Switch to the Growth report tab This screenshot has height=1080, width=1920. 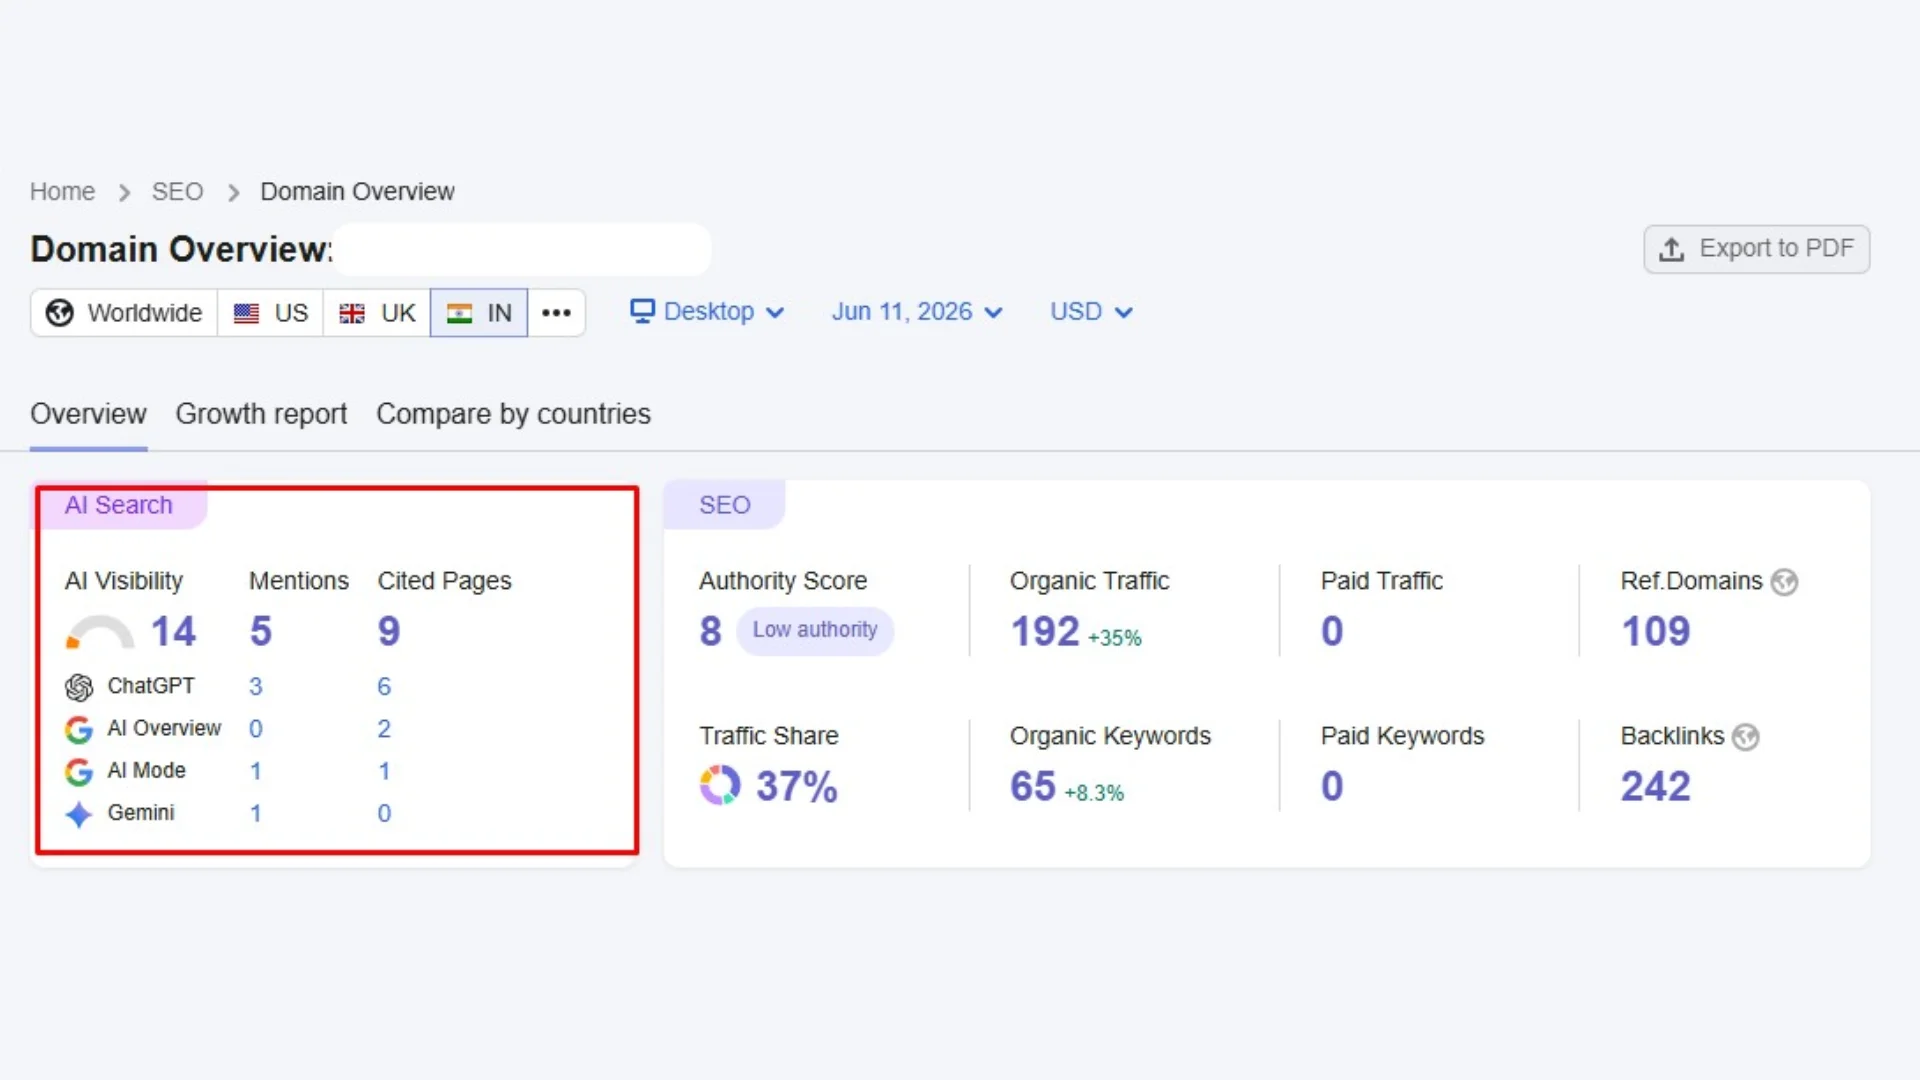261,414
